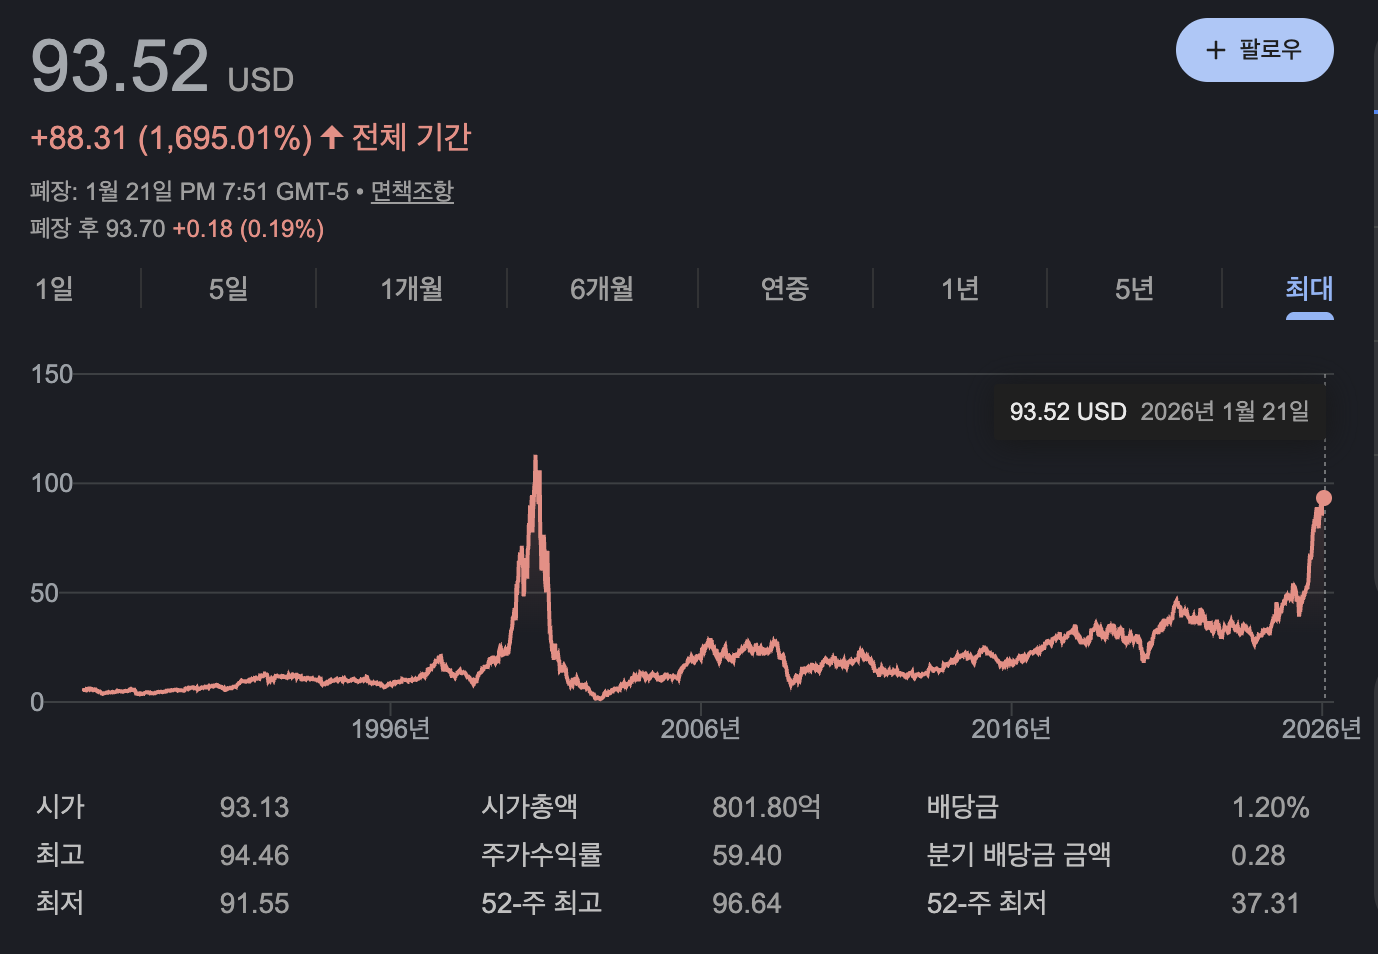Viewport: 1378px width, 954px height.
Task: Switch to the 연중 (YTD) tab
Action: [x=784, y=289]
